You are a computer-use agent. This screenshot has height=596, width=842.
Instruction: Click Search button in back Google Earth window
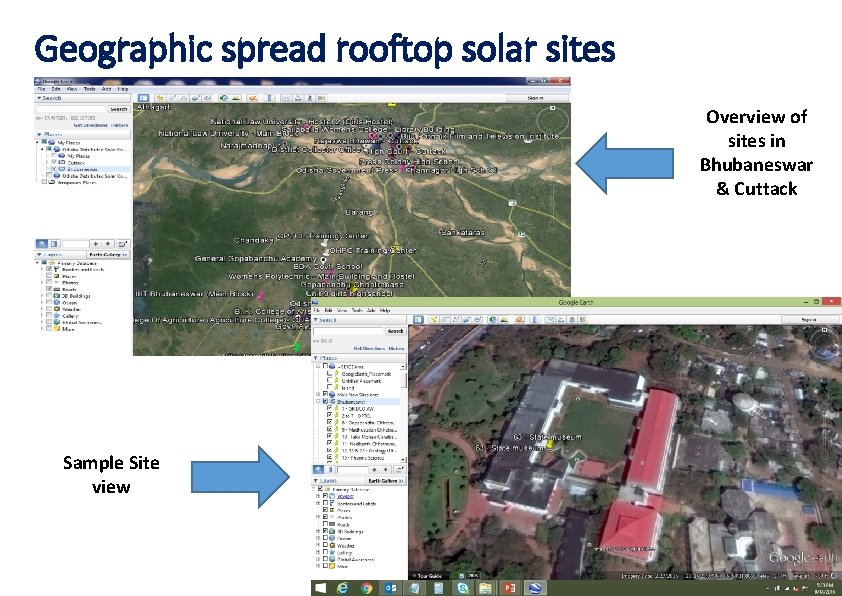[x=119, y=109]
